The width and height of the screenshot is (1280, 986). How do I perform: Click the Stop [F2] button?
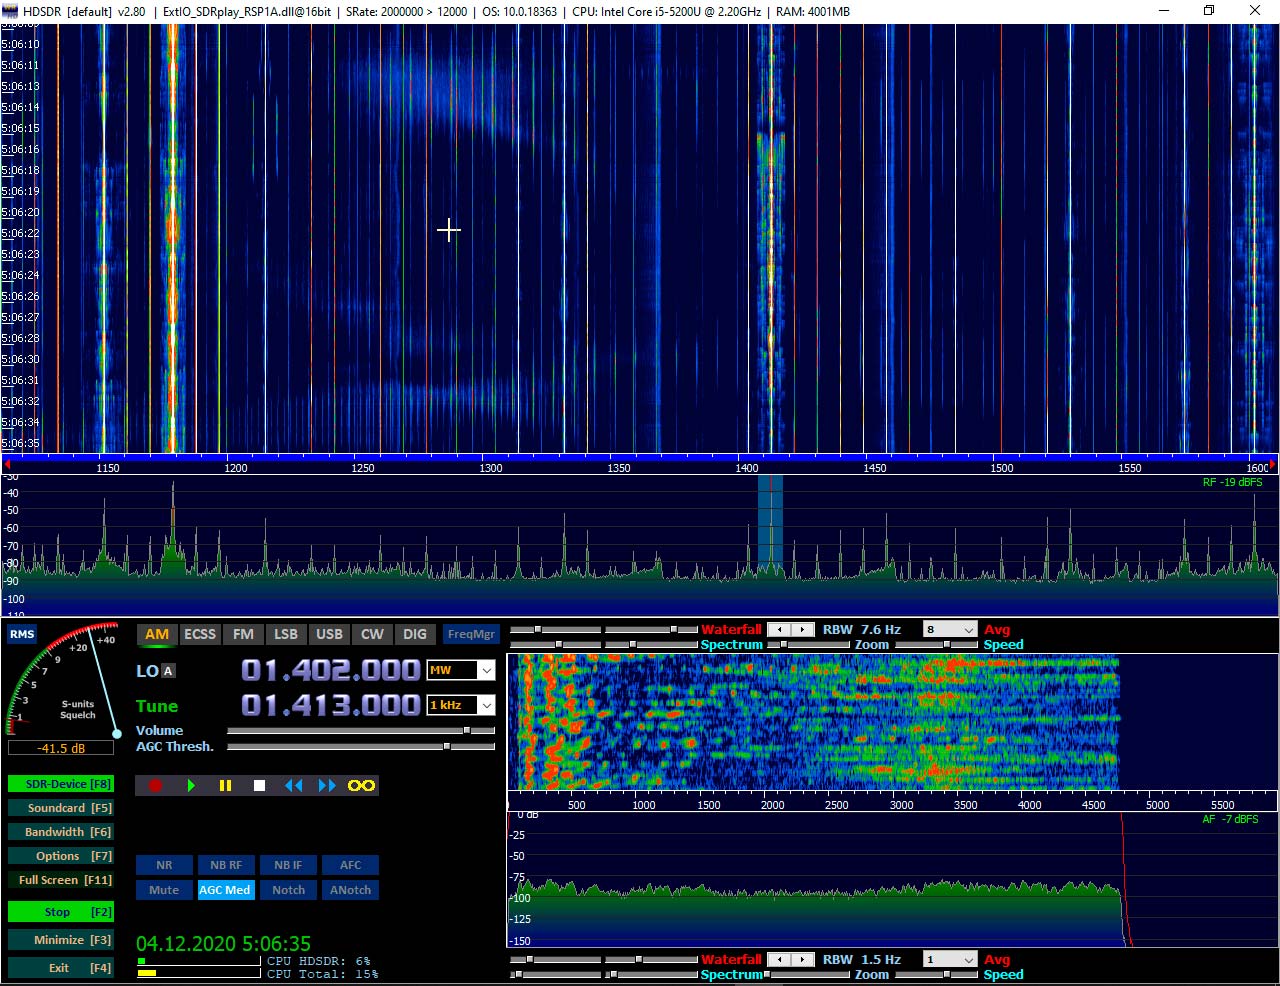click(x=61, y=912)
